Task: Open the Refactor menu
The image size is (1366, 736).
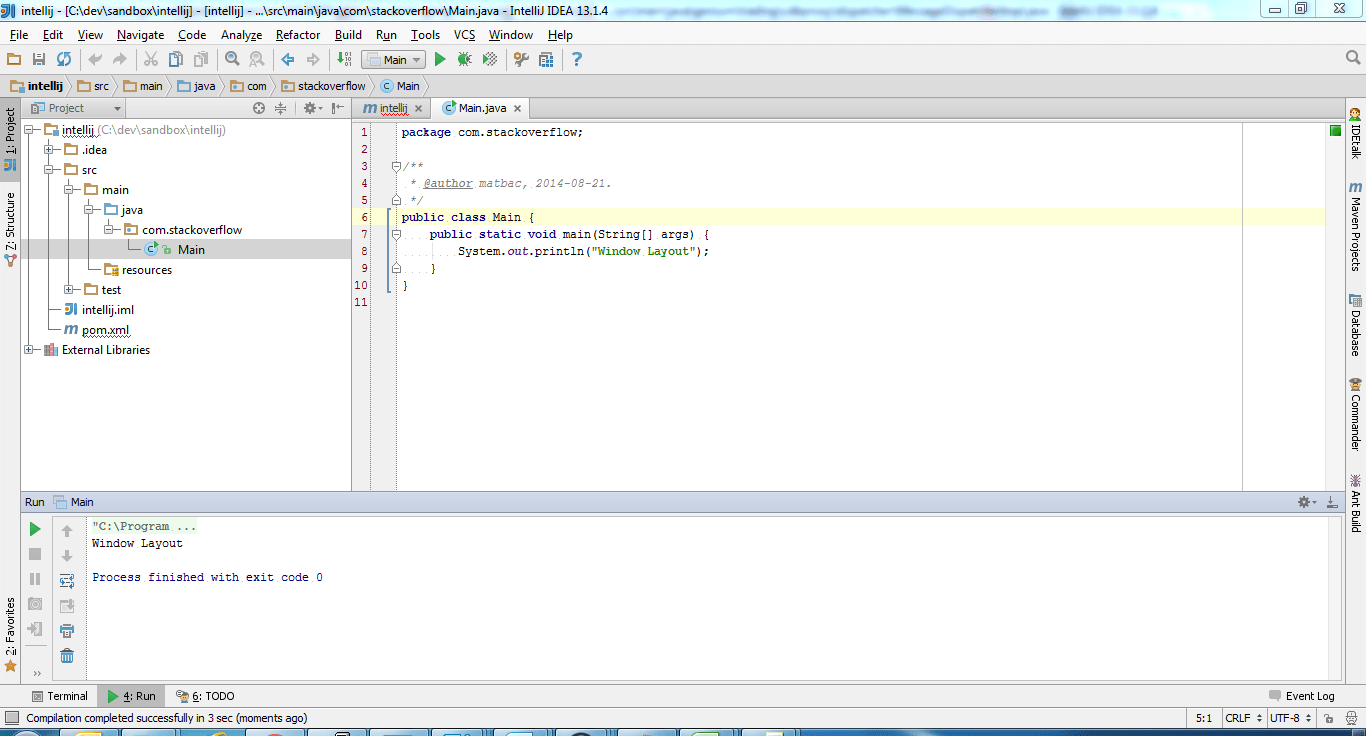Action: pyautogui.click(x=298, y=35)
